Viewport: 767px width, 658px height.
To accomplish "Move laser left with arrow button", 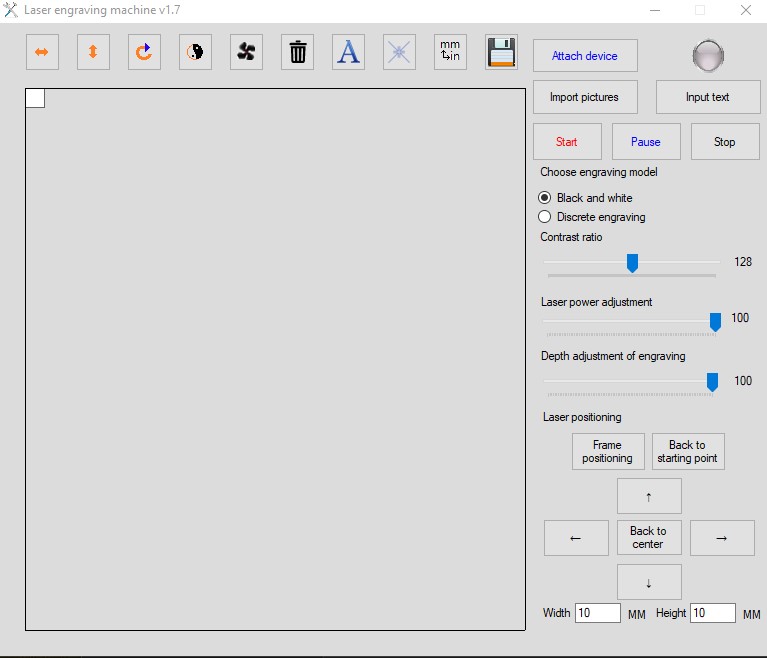I will [x=576, y=538].
